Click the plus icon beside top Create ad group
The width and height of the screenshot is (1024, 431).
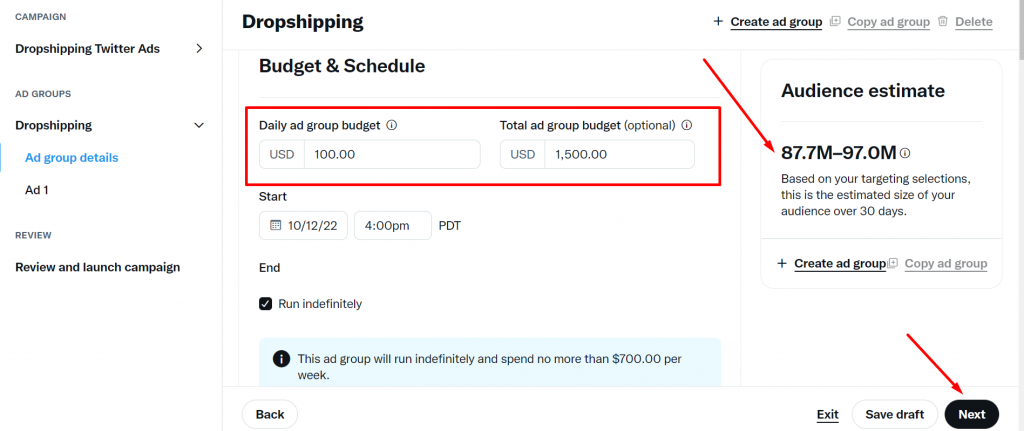pos(718,22)
